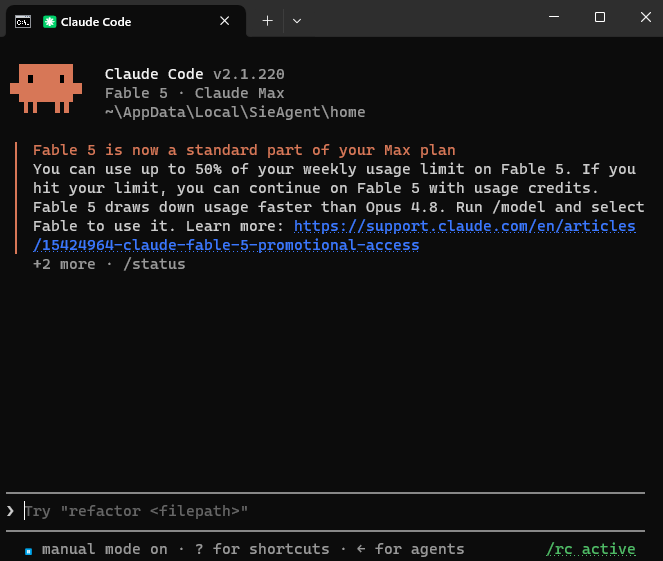663x561 pixels.
Task: Click the '/rc active' status link
Action: click(591, 549)
